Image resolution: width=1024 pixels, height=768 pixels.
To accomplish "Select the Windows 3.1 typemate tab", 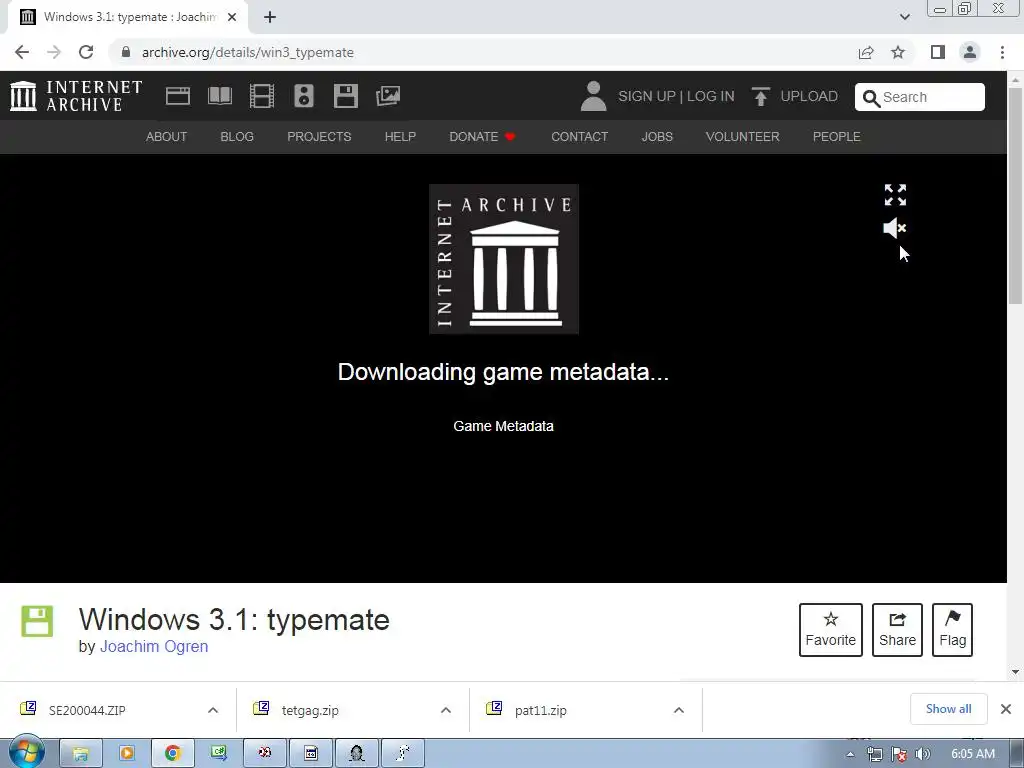I will click(x=129, y=18).
